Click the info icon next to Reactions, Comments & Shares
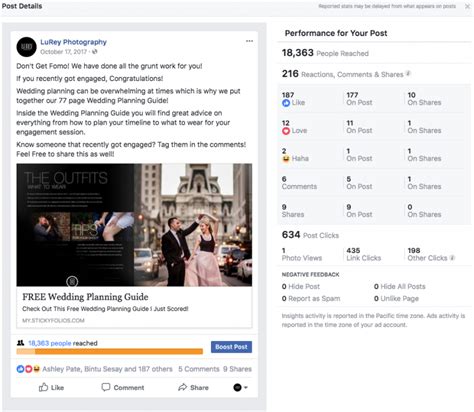This screenshot has width=474, height=412. pos(408,74)
